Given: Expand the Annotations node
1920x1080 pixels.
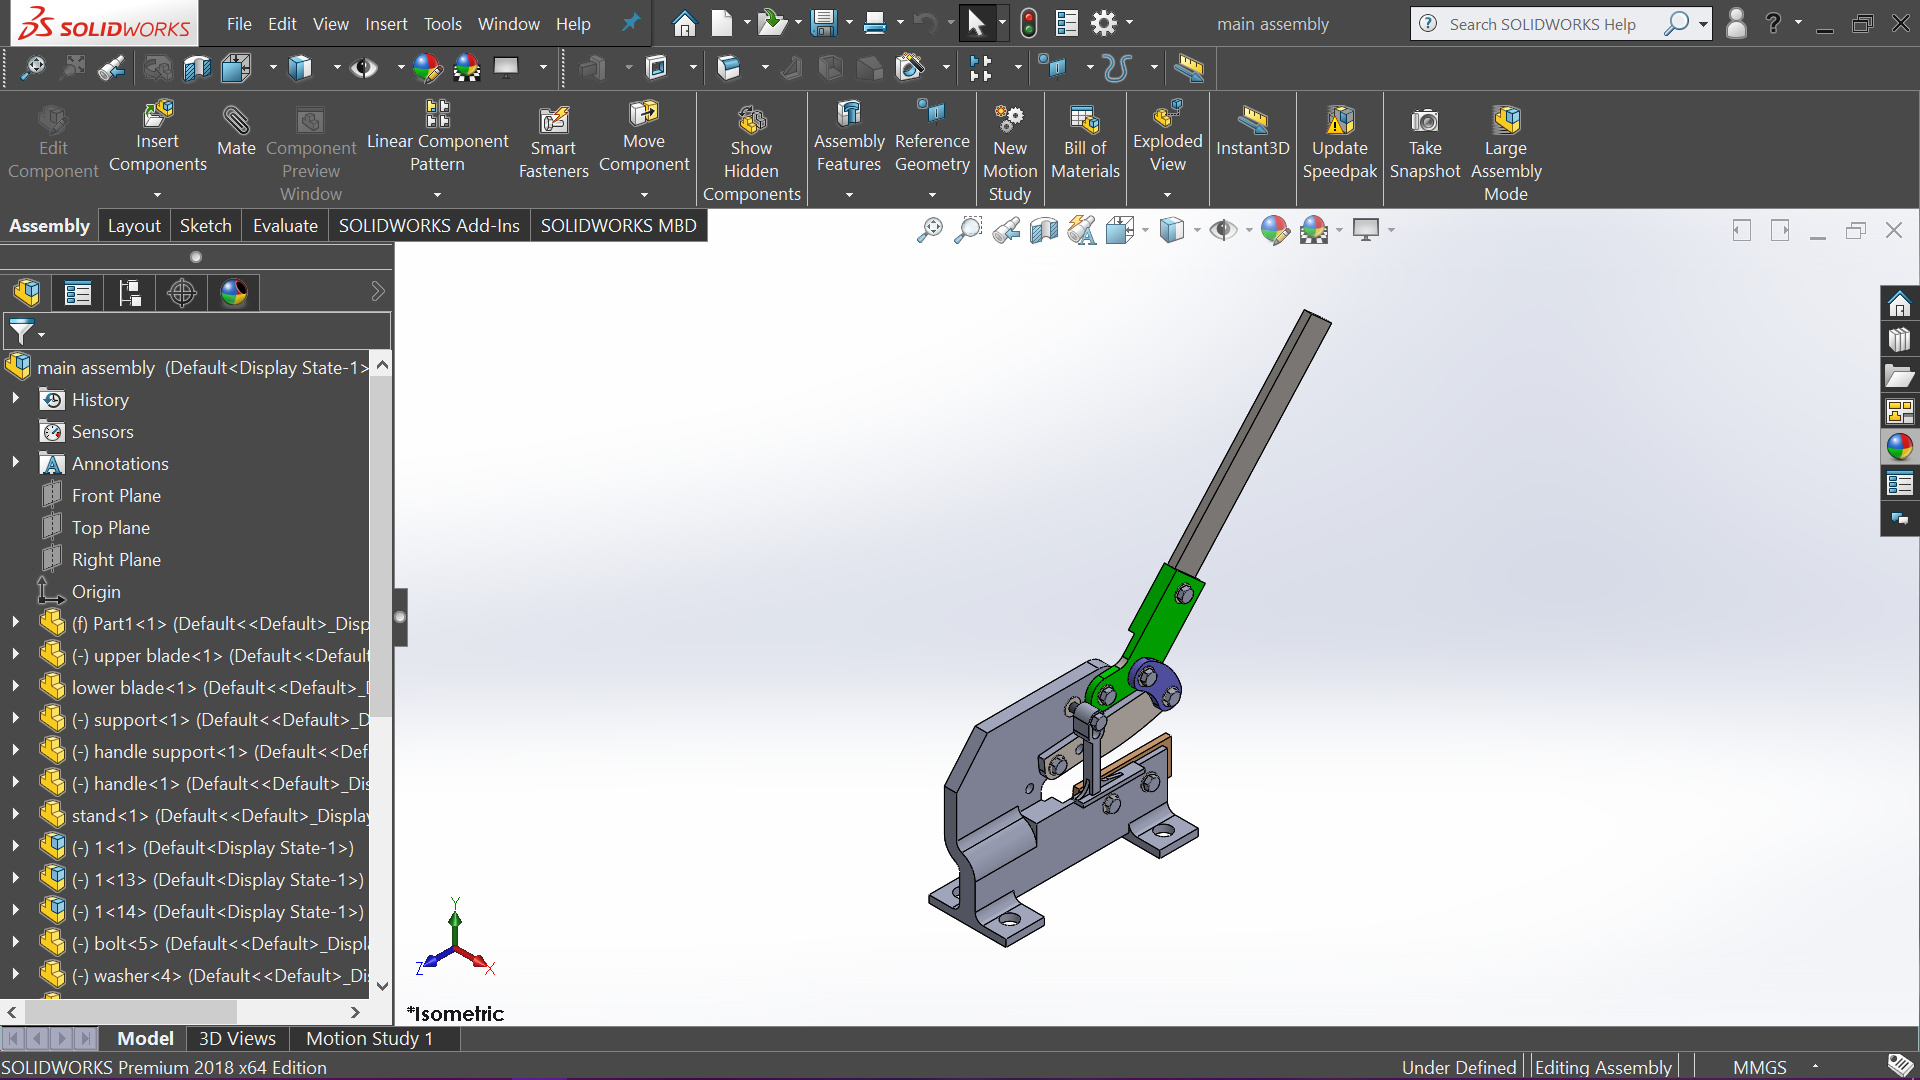Looking at the screenshot, I should pos(15,462).
